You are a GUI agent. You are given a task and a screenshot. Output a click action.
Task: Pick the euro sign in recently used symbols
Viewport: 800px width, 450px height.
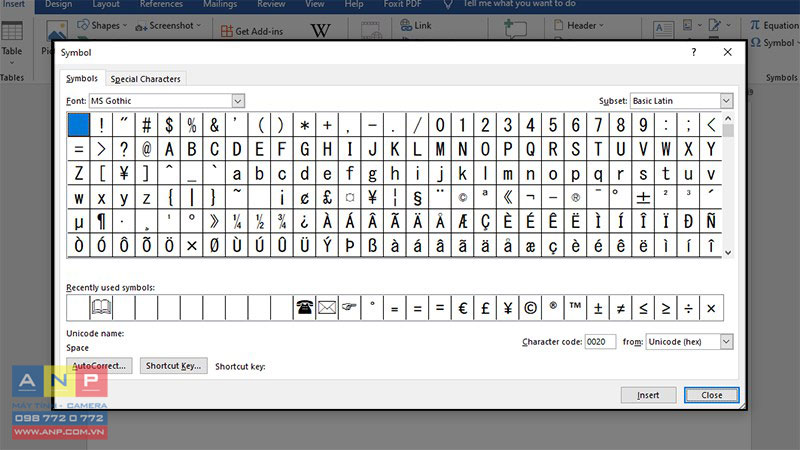click(462, 308)
